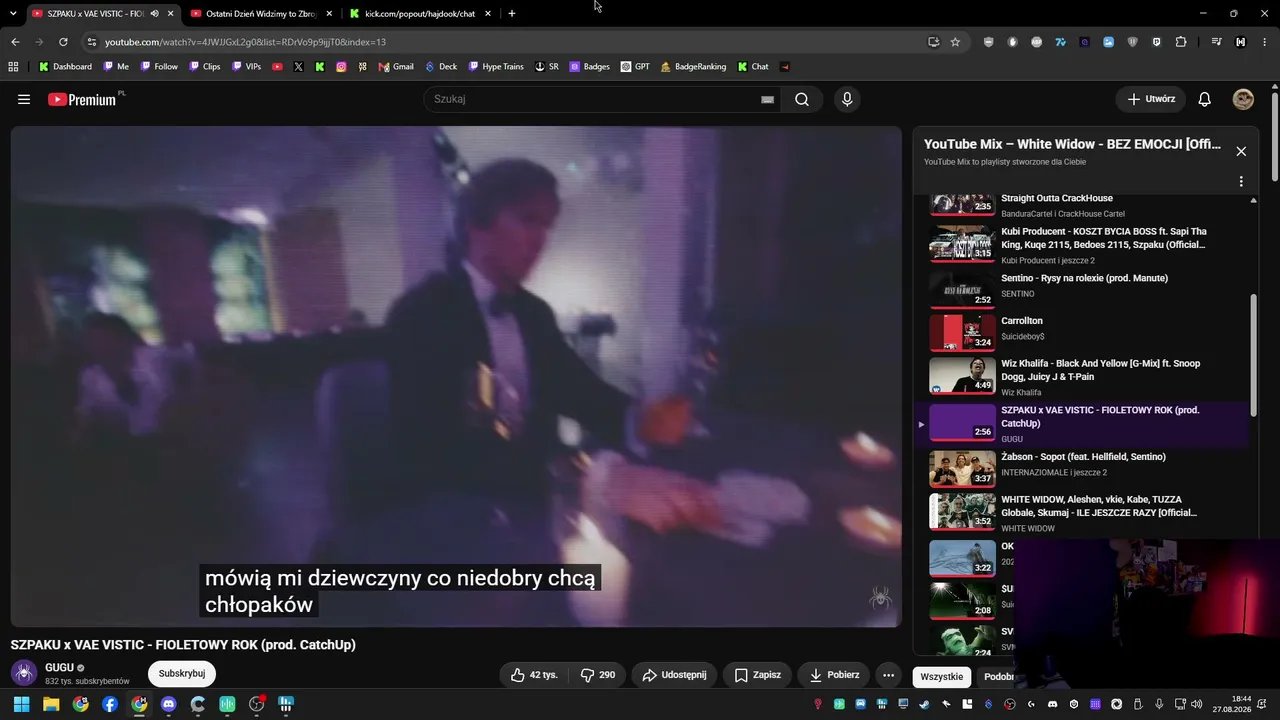Switch to the kick.com popout chat tab
This screenshot has width=1280, height=720.
pos(420,14)
